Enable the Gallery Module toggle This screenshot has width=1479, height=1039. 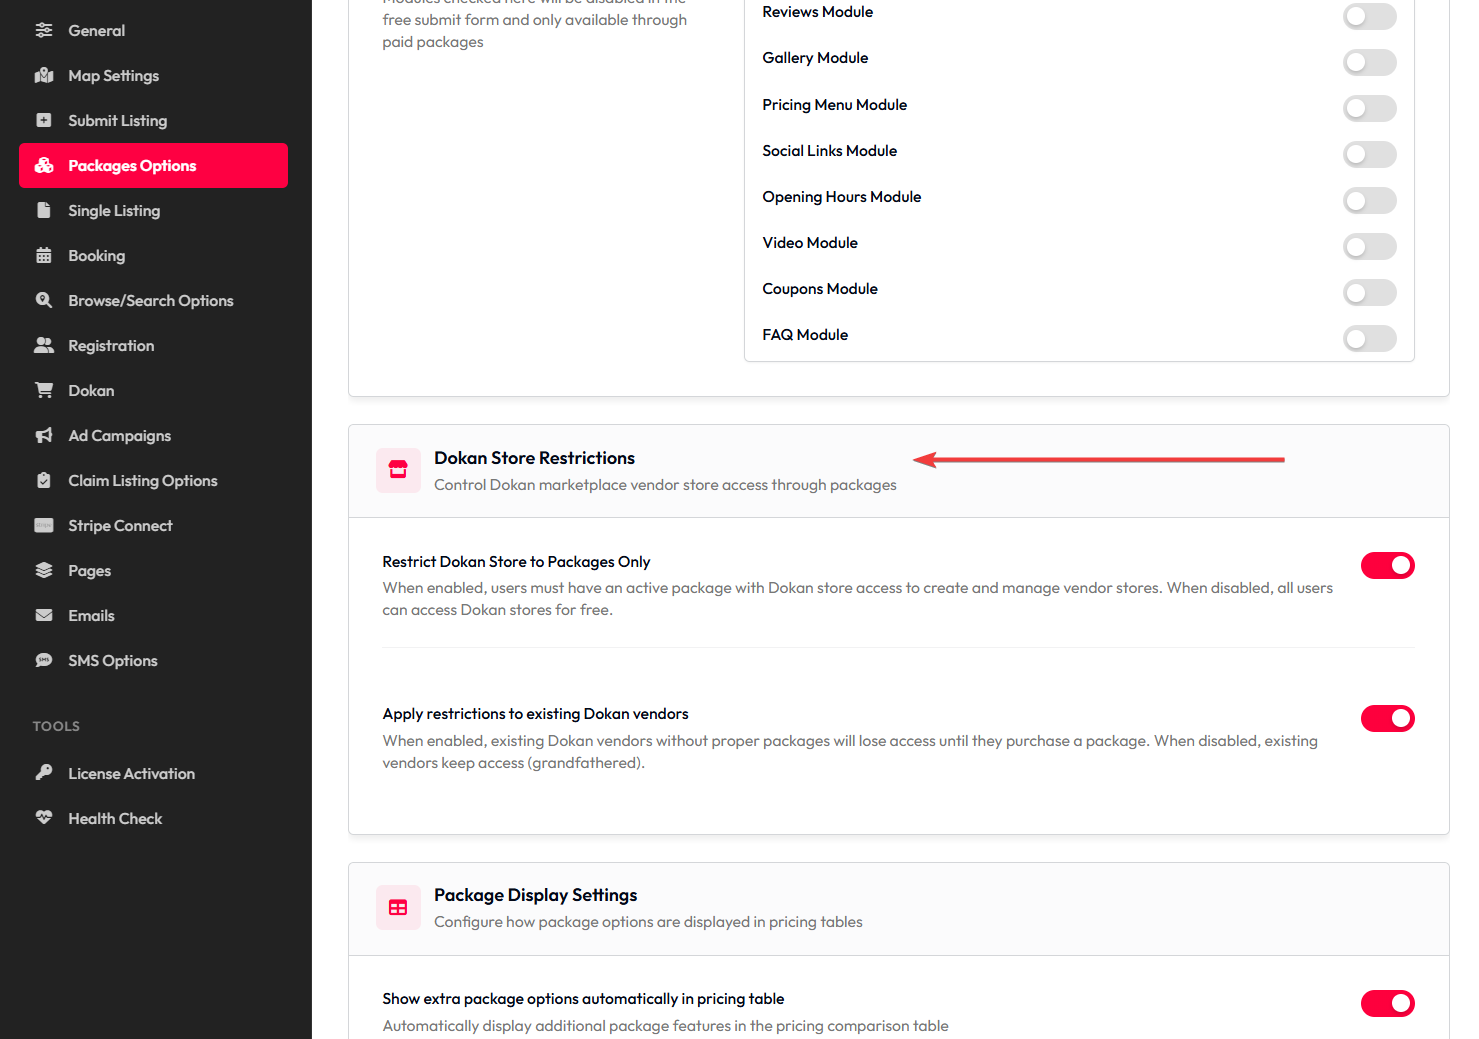click(x=1369, y=62)
